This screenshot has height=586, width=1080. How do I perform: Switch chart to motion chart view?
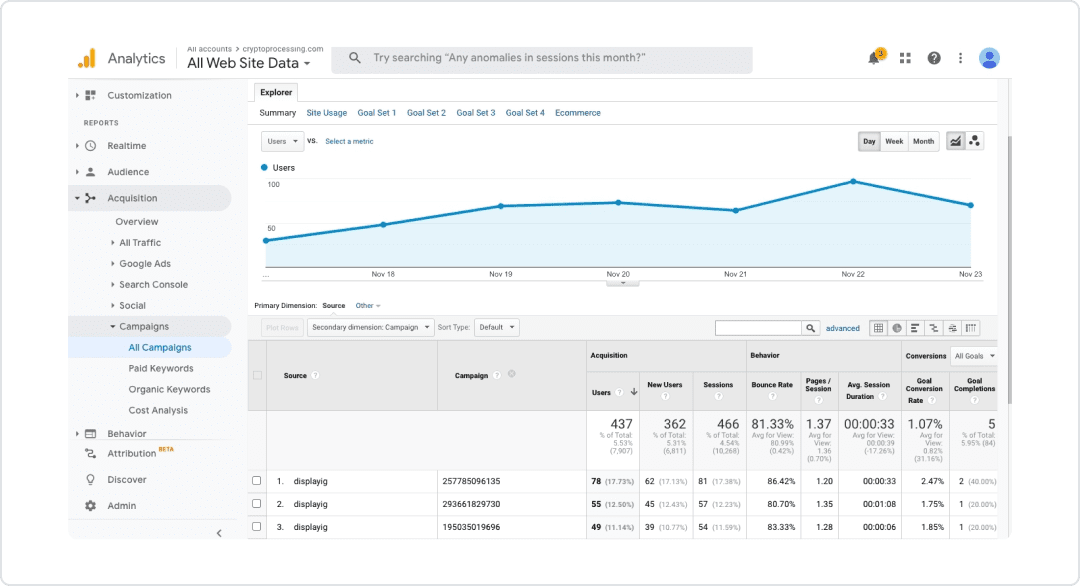(x=974, y=141)
